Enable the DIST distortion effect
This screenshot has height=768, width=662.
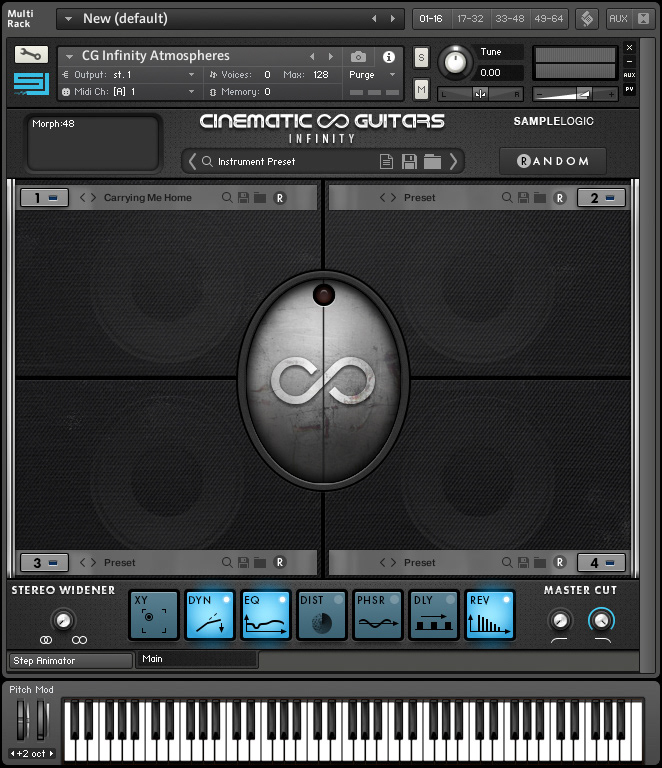(322, 615)
